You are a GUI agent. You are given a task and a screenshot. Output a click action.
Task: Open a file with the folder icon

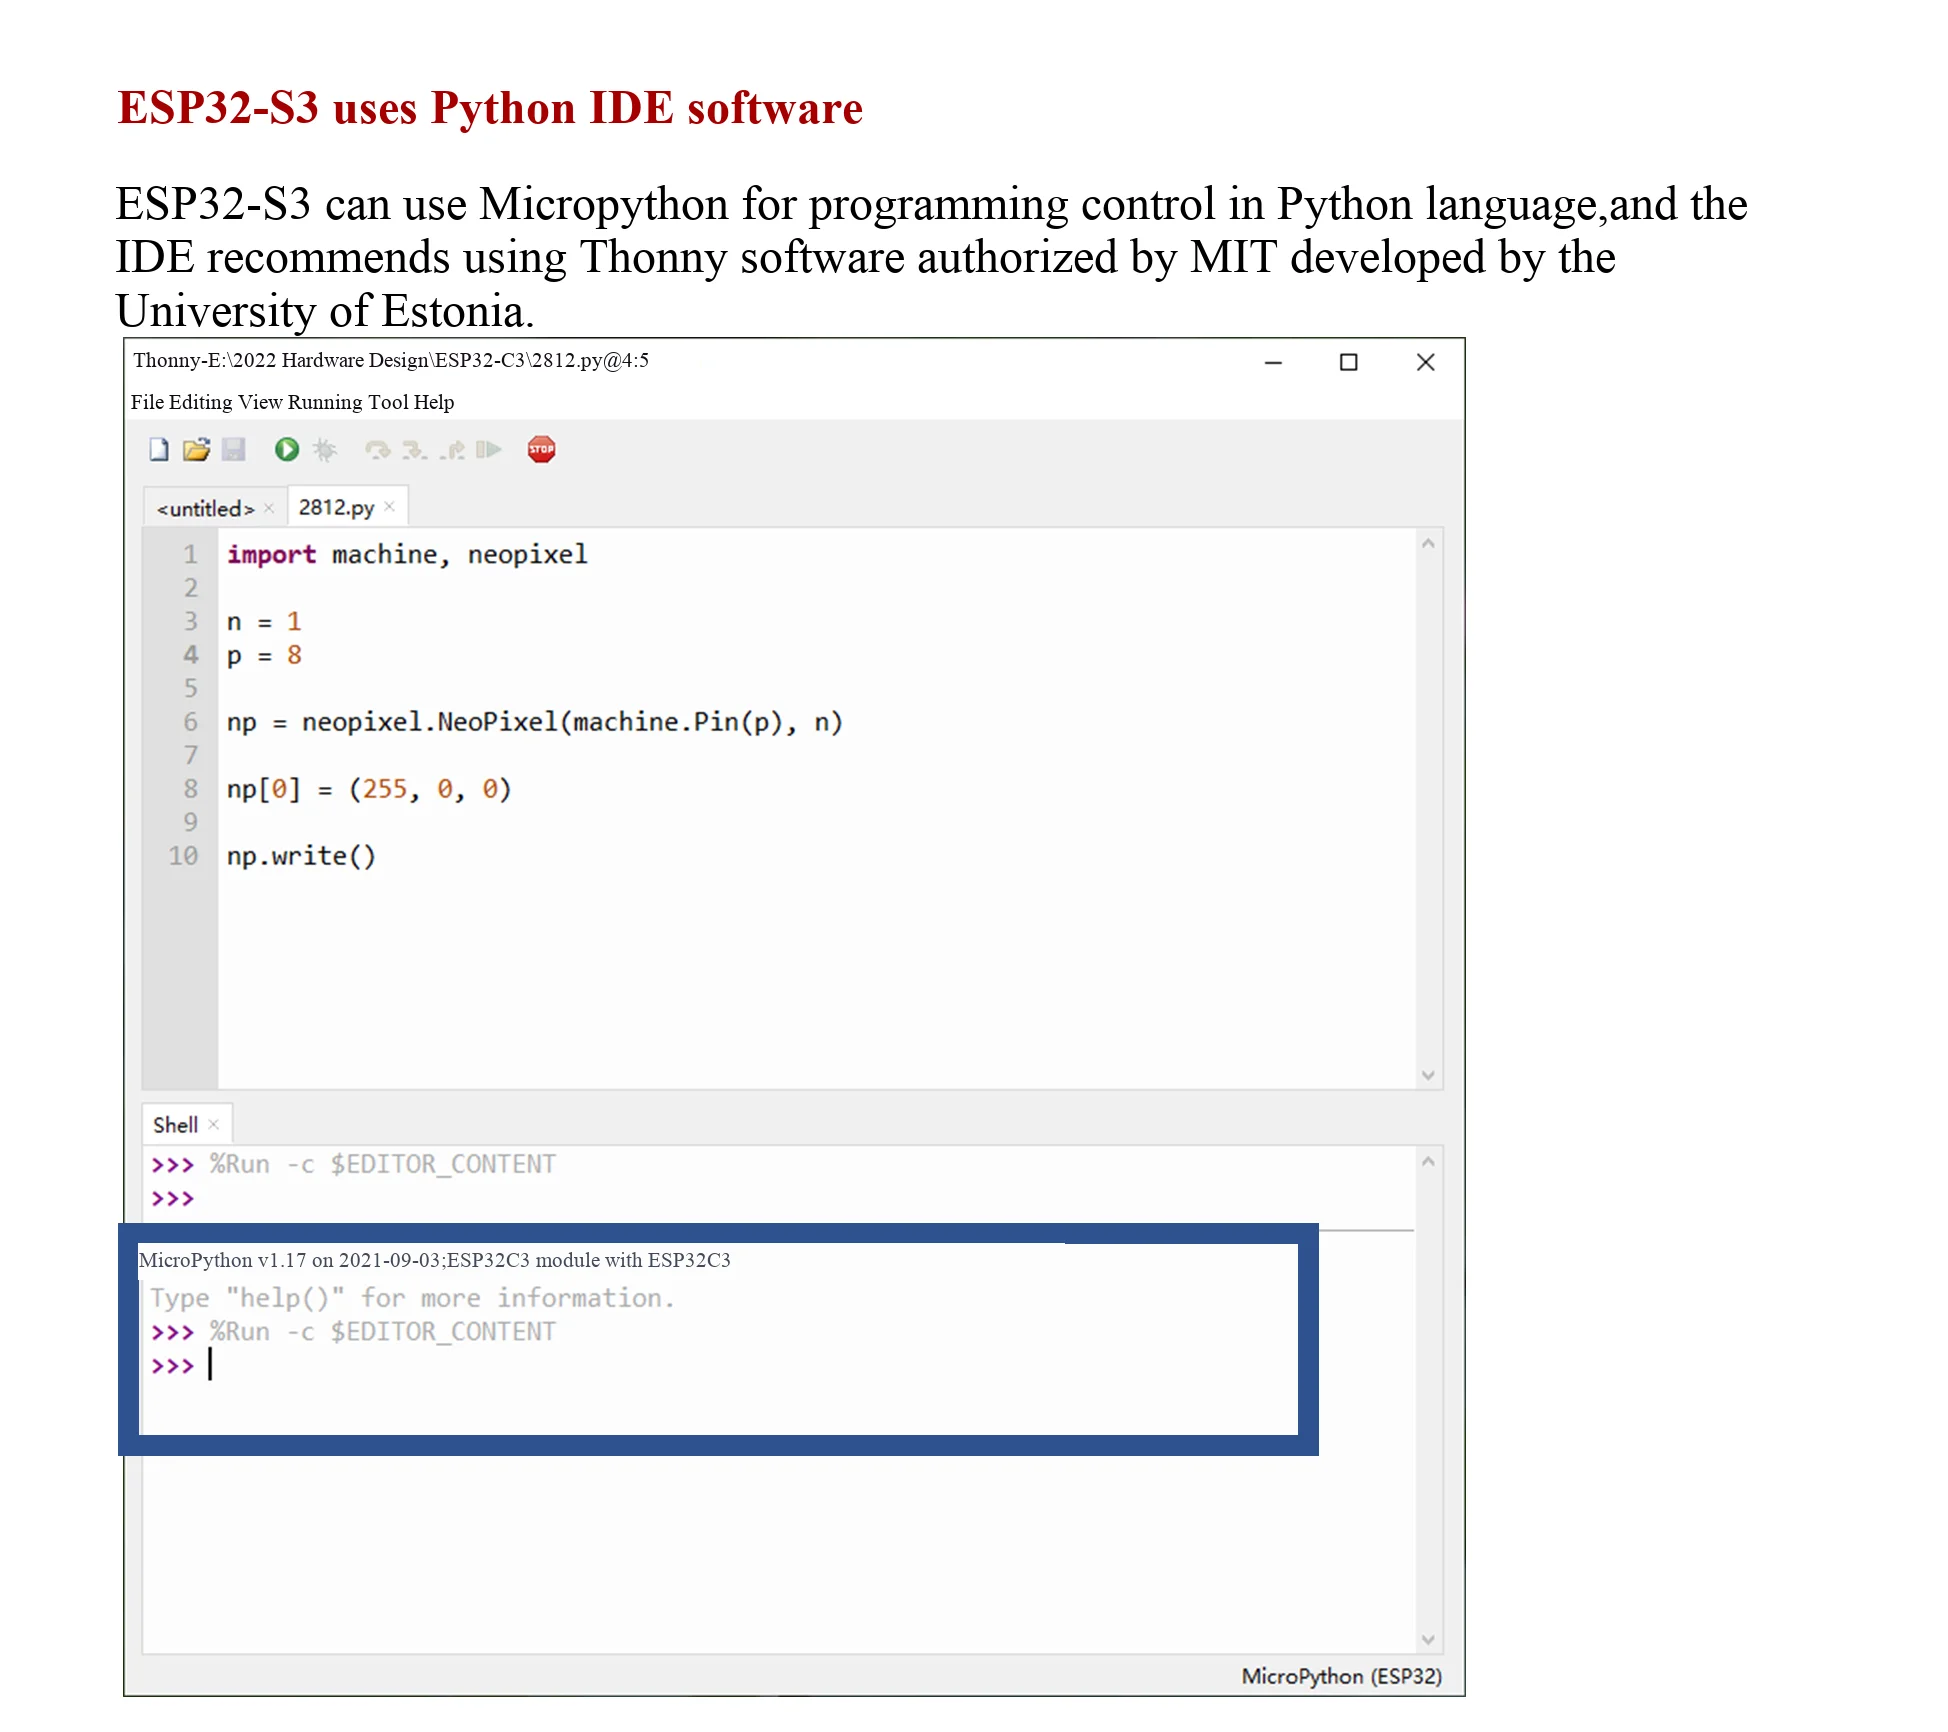click(196, 450)
